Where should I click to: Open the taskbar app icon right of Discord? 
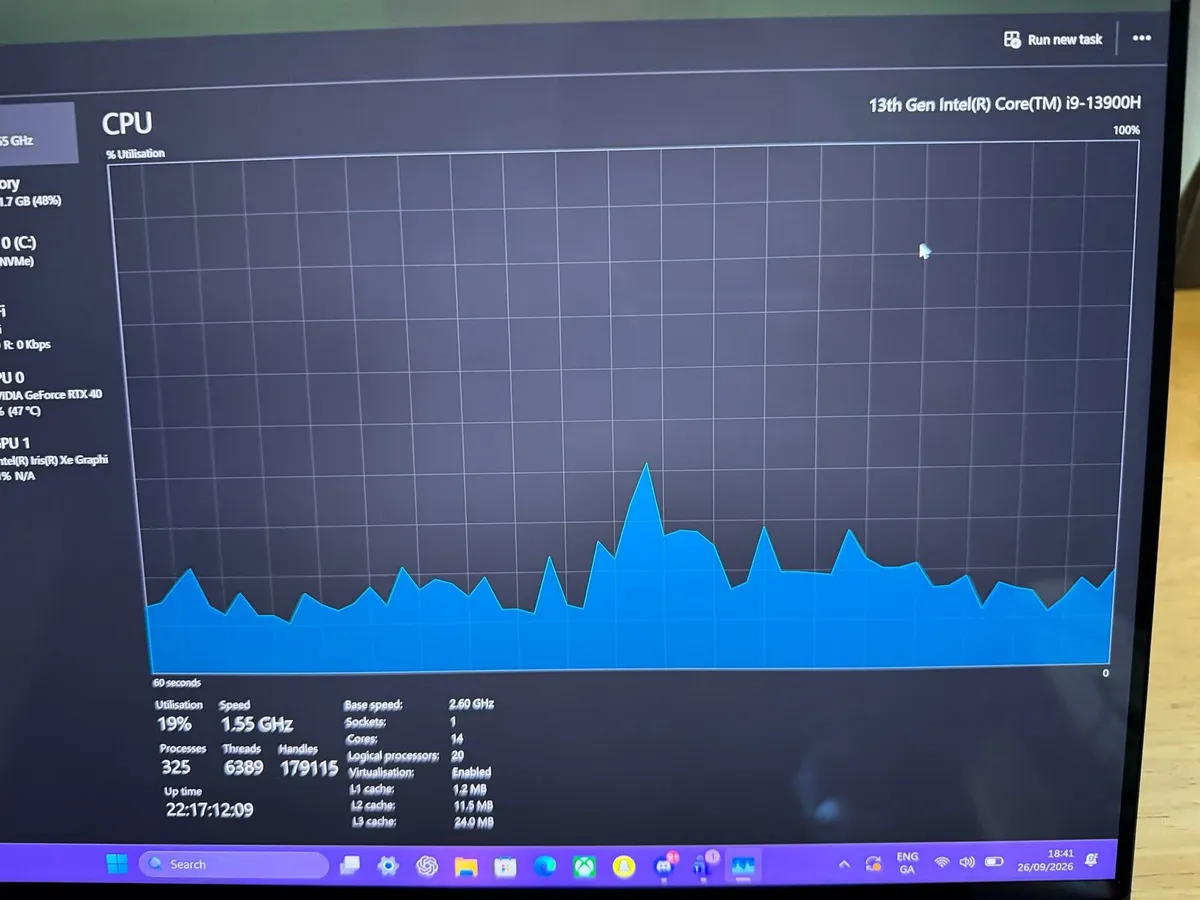[x=703, y=866]
